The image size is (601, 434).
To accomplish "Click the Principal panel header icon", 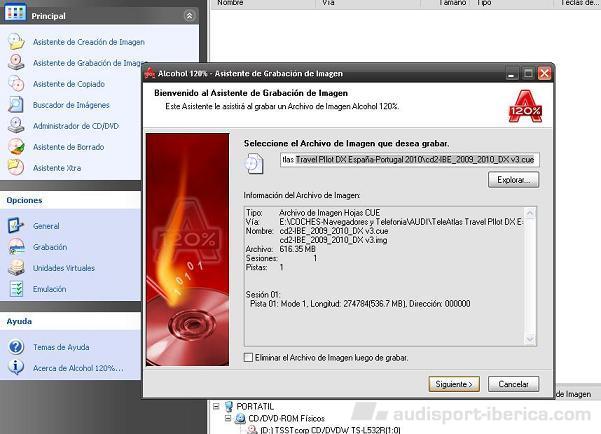I will pos(15,13).
